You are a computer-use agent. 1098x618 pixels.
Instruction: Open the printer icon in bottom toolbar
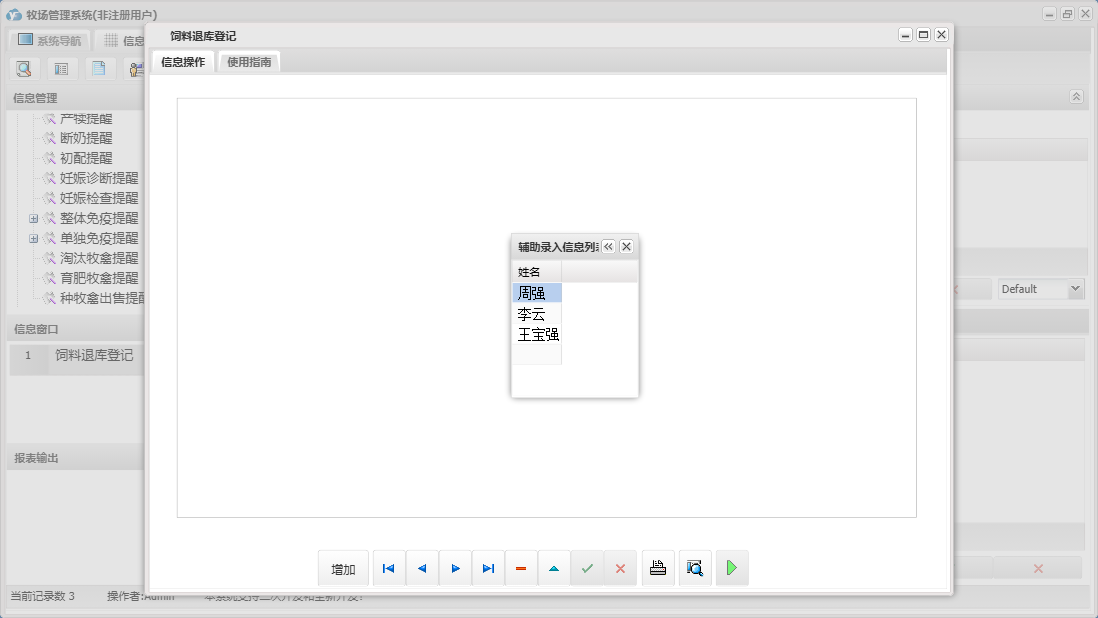658,568
